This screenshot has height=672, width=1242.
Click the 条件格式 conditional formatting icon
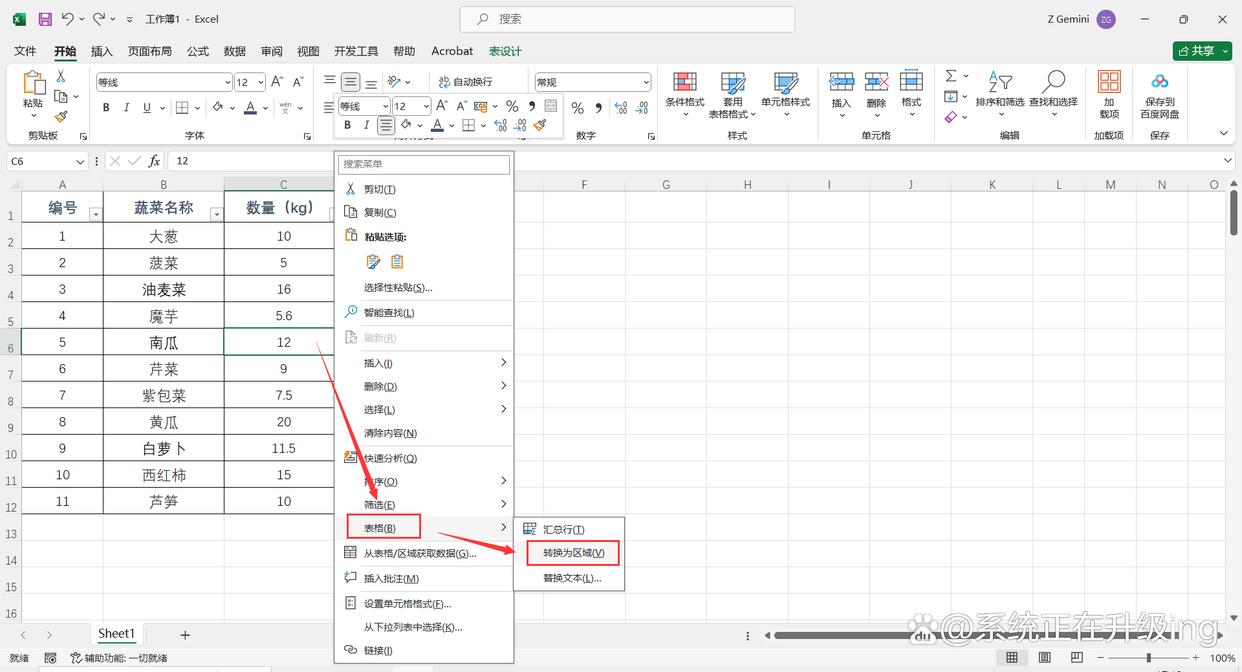pyautogui.click(x=685, y=82)
